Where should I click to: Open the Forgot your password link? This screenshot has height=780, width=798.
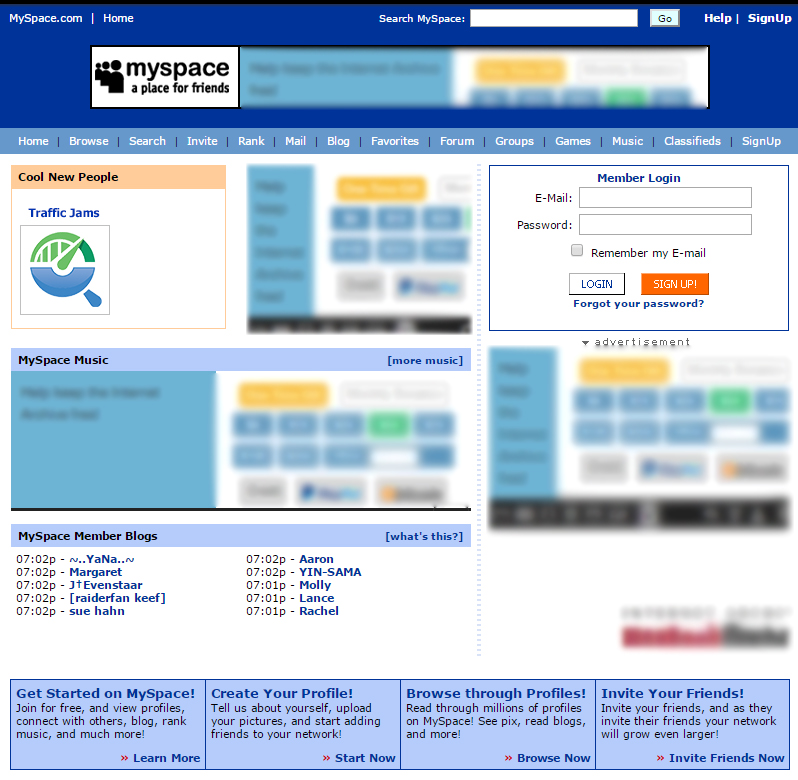click(638, 304)
